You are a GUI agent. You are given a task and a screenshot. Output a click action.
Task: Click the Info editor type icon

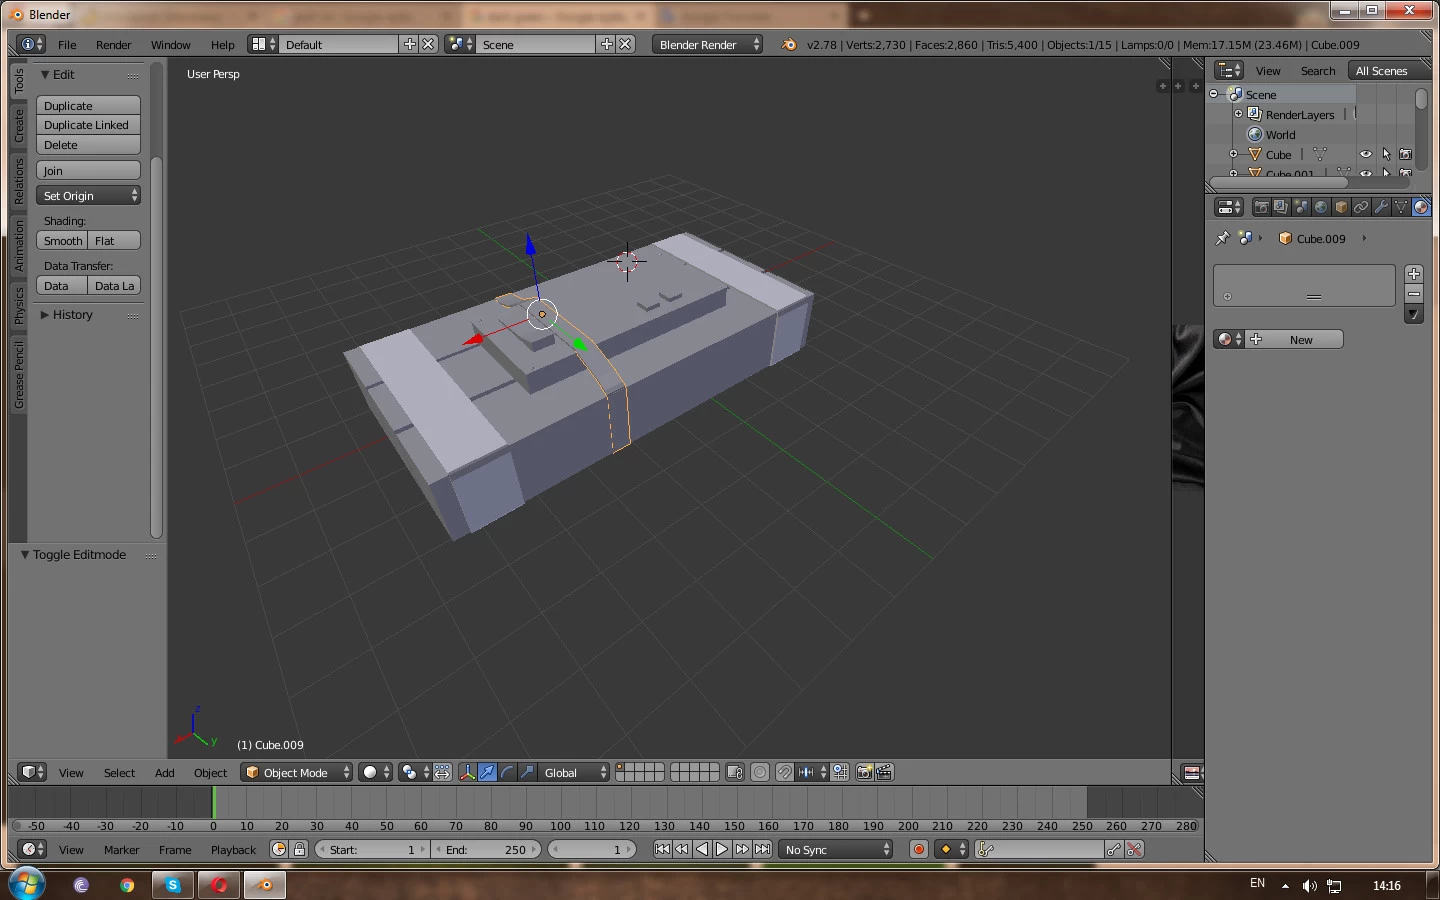(32, 44)
